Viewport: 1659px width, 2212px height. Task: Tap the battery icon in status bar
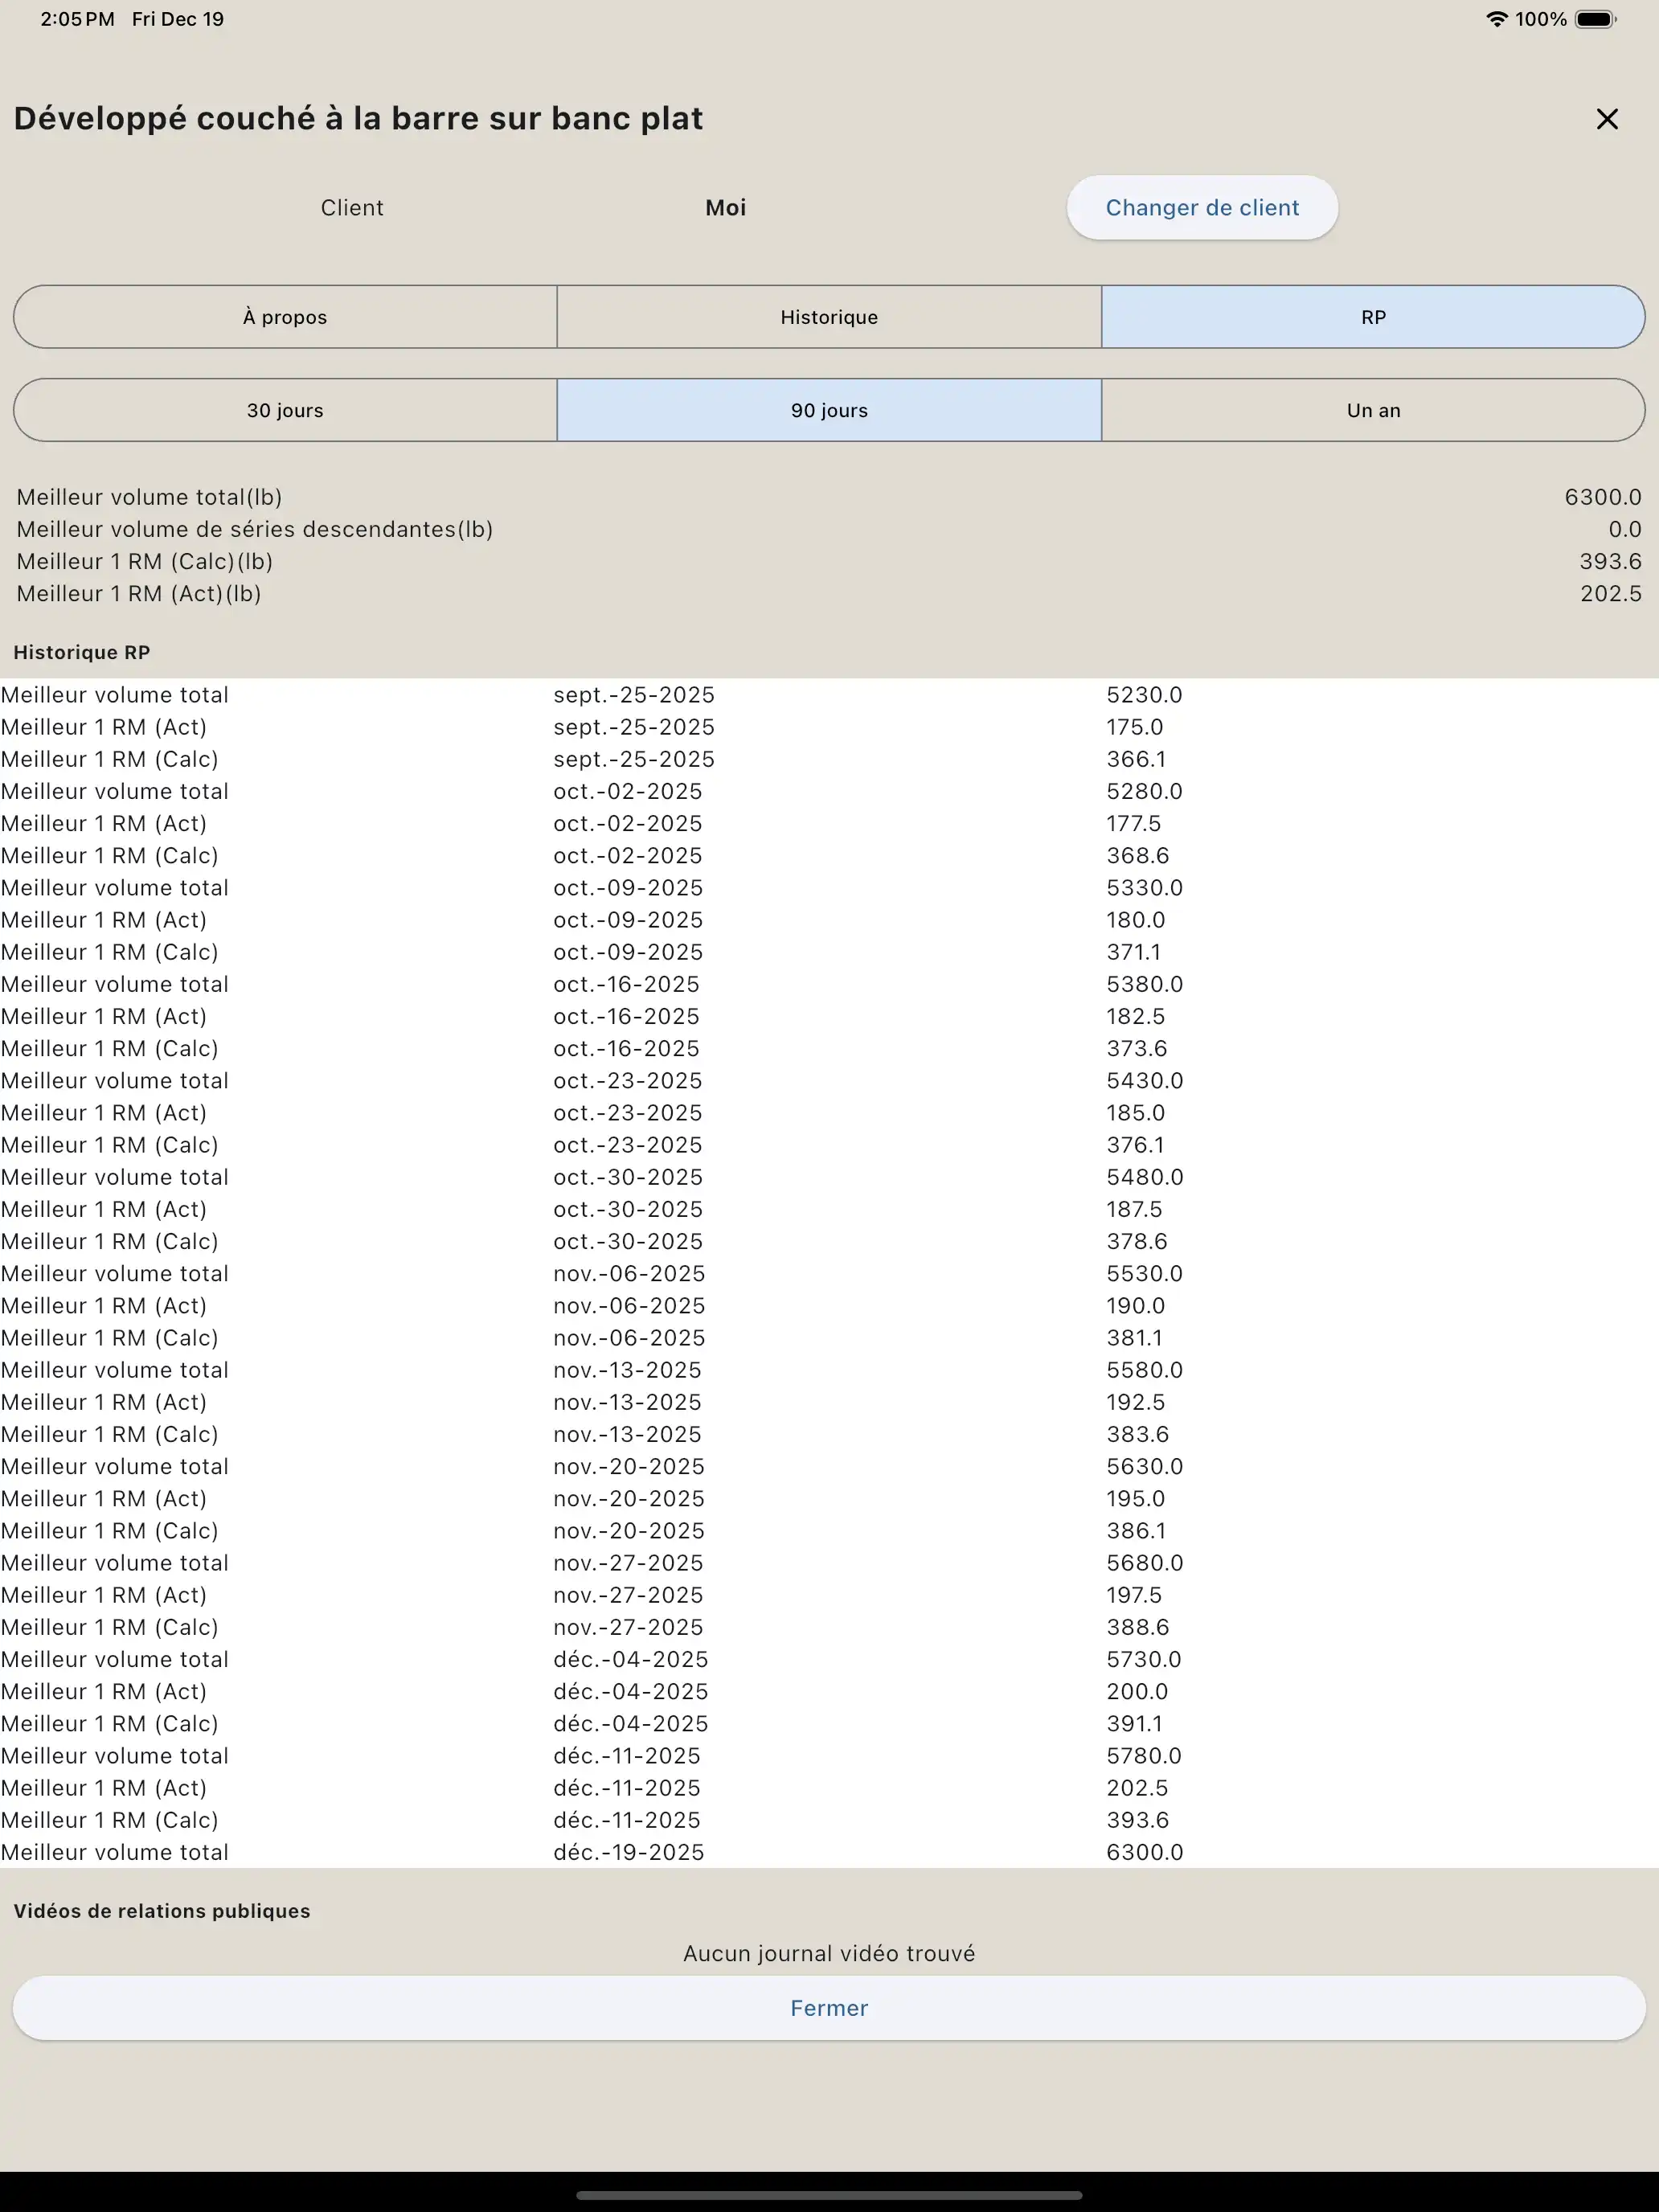[1595, 19]
